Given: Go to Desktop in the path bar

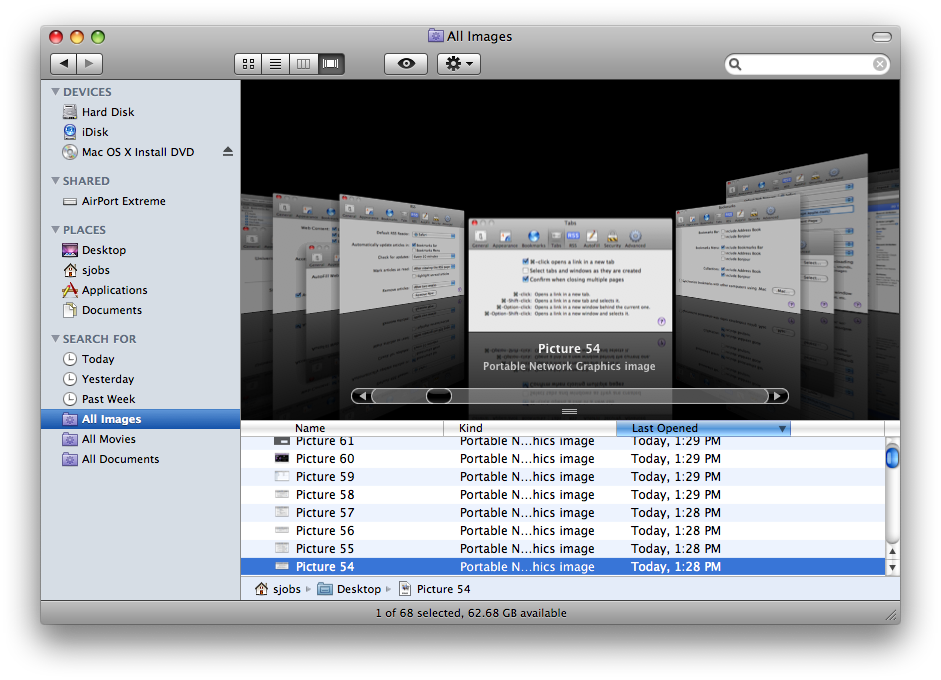Looking at the screenshot, I should coord(349,589).
